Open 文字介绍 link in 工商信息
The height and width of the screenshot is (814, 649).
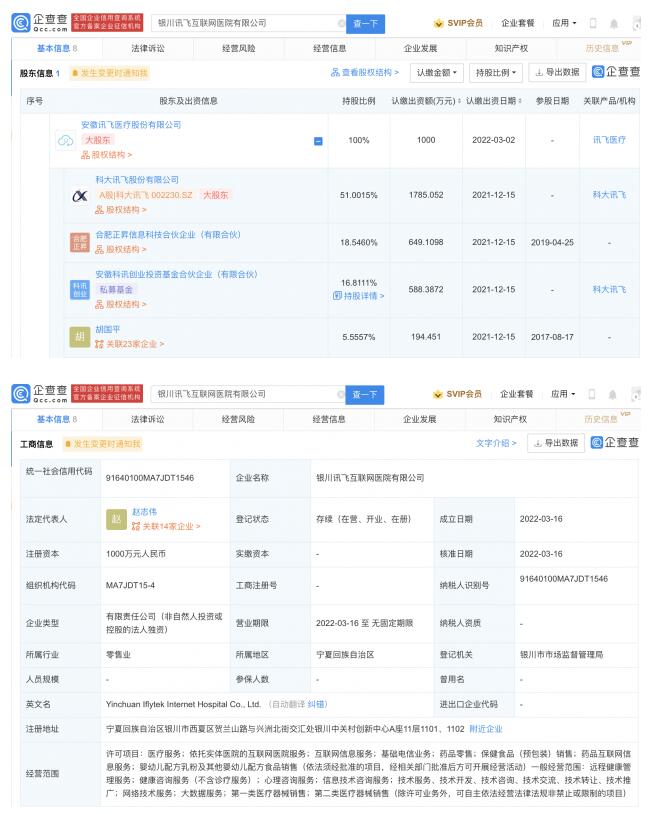point(496,443)
